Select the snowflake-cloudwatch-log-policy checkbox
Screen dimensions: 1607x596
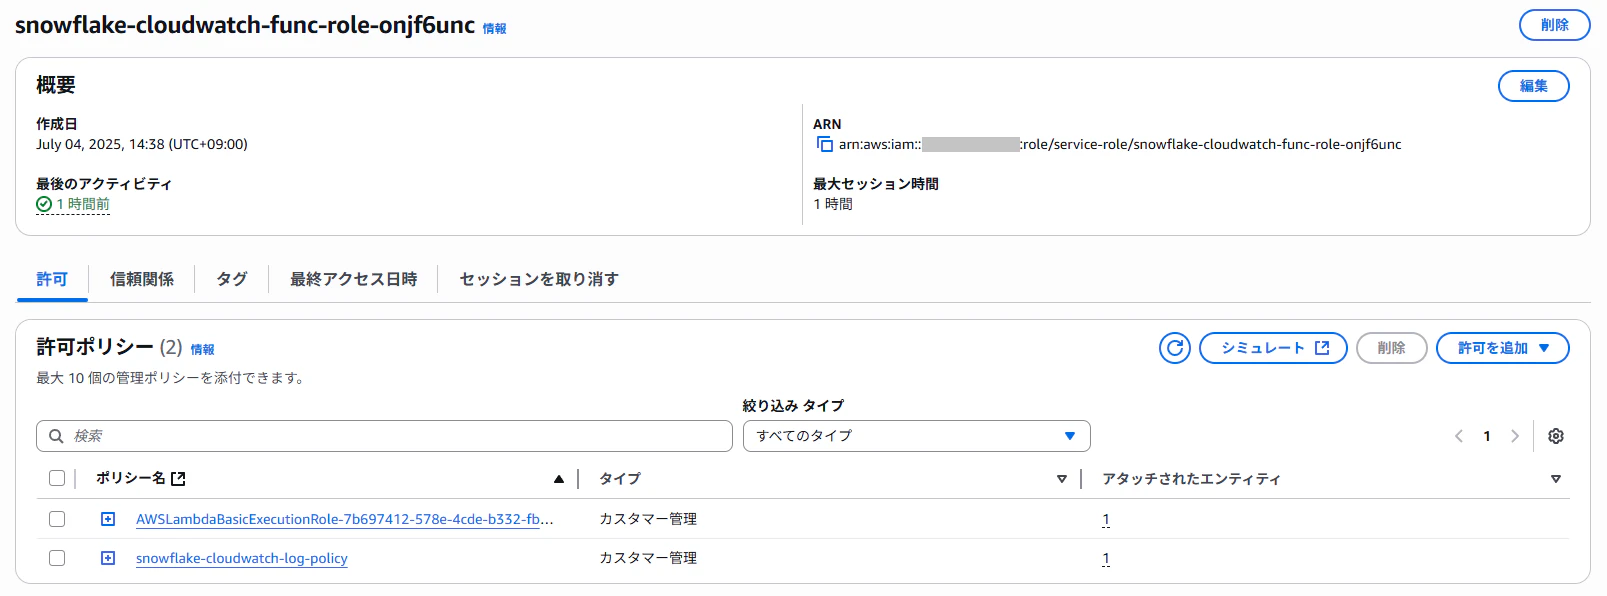pos(57,558)
